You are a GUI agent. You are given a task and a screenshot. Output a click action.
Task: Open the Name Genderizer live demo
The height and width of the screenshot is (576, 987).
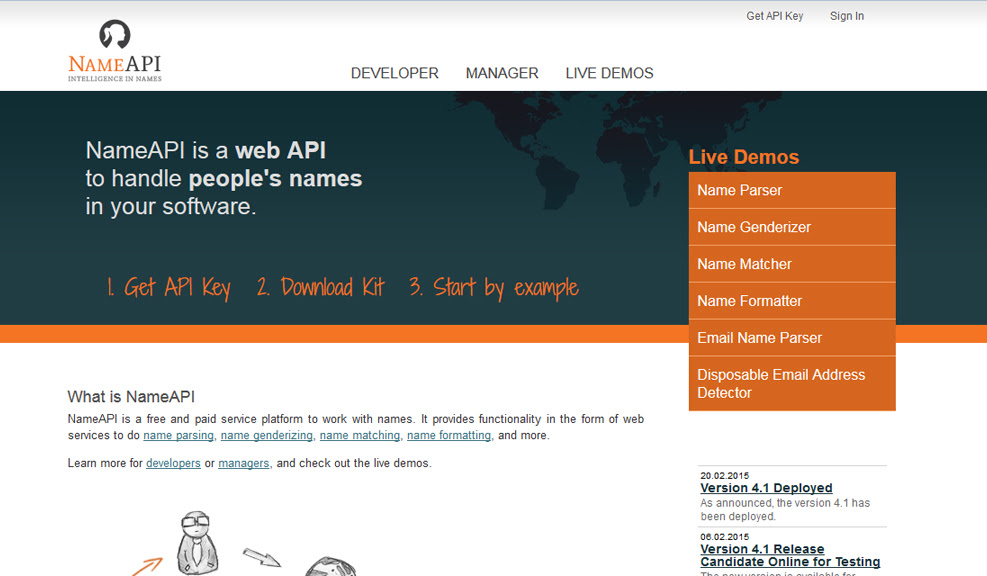[x=792, y=227]
